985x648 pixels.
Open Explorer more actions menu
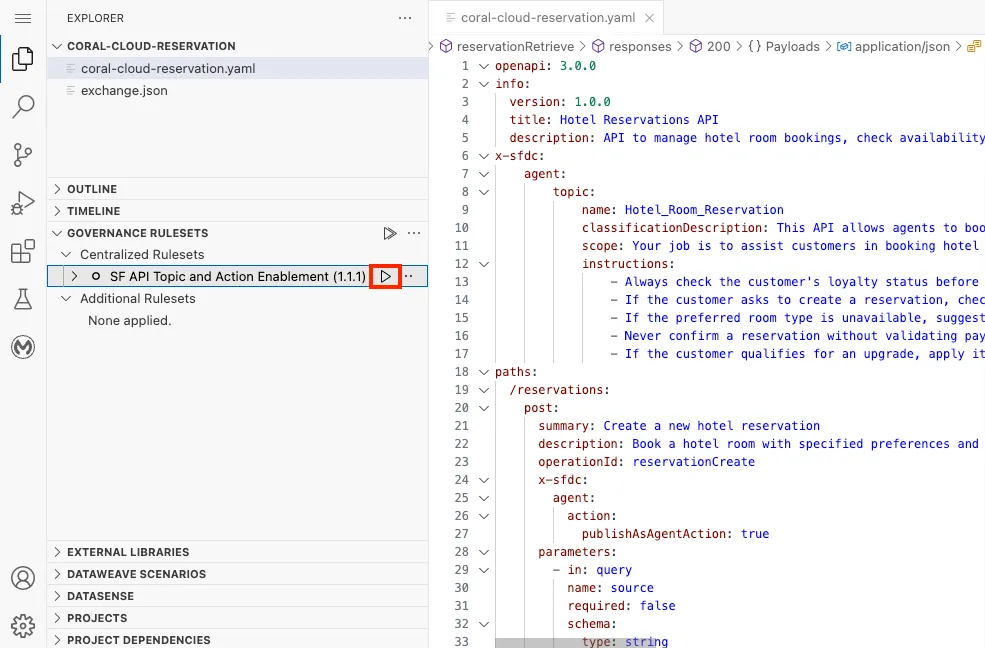click(404, 18)
